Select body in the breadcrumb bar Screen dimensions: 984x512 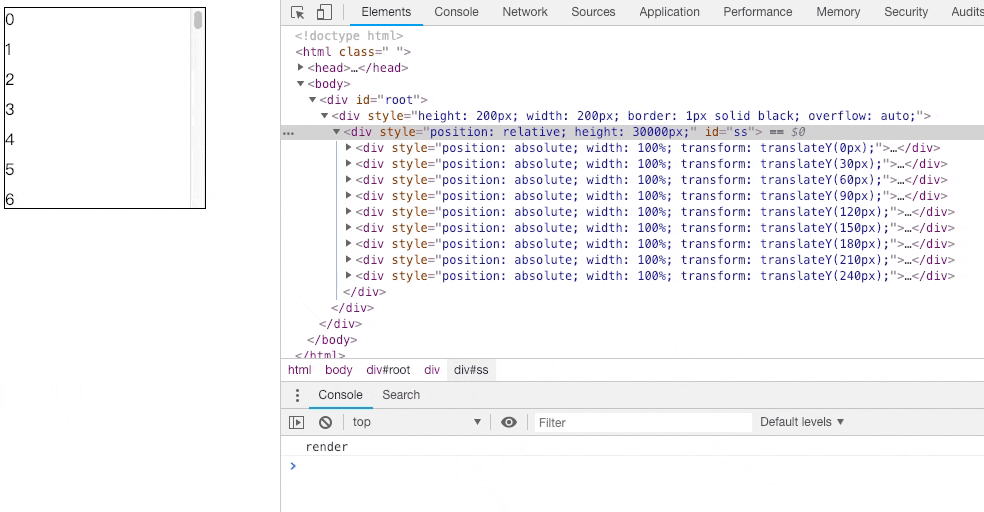pos(338,370)
